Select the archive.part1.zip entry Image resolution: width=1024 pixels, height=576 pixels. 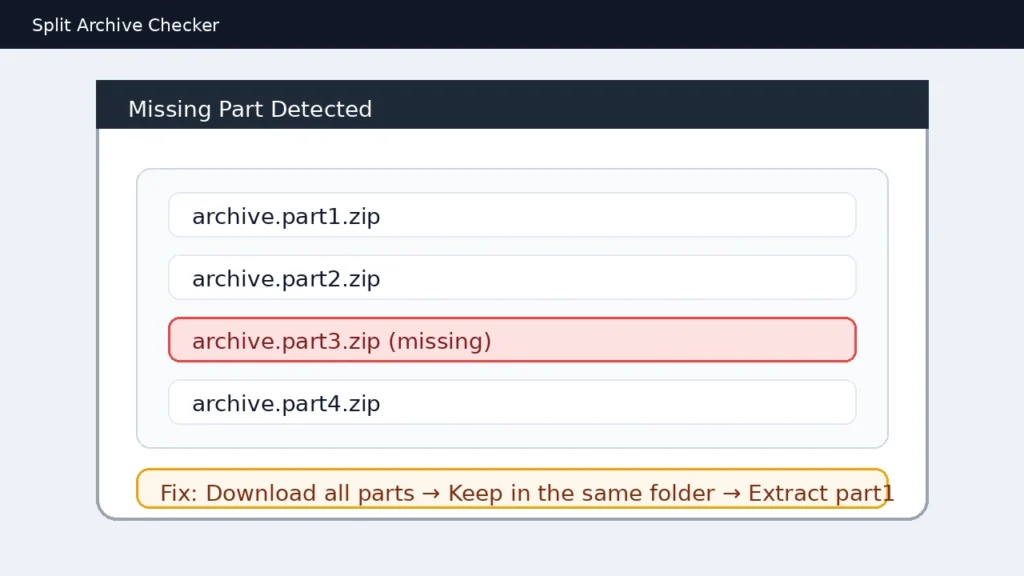(512, 215)
